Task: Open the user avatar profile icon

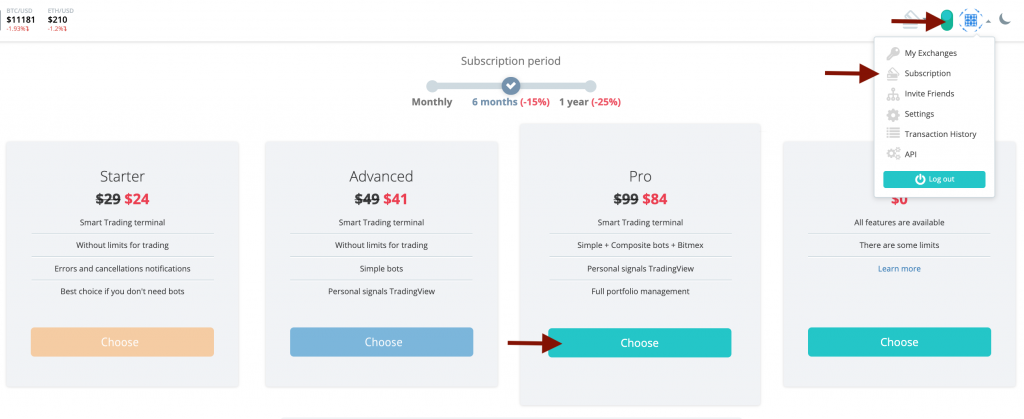Action: [969, 19]
